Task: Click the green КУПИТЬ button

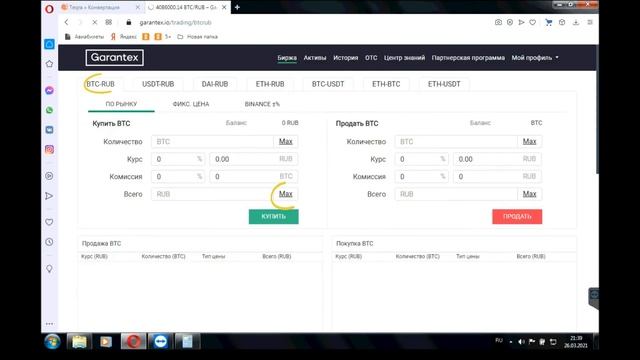Action: click(x=273, y=216)
